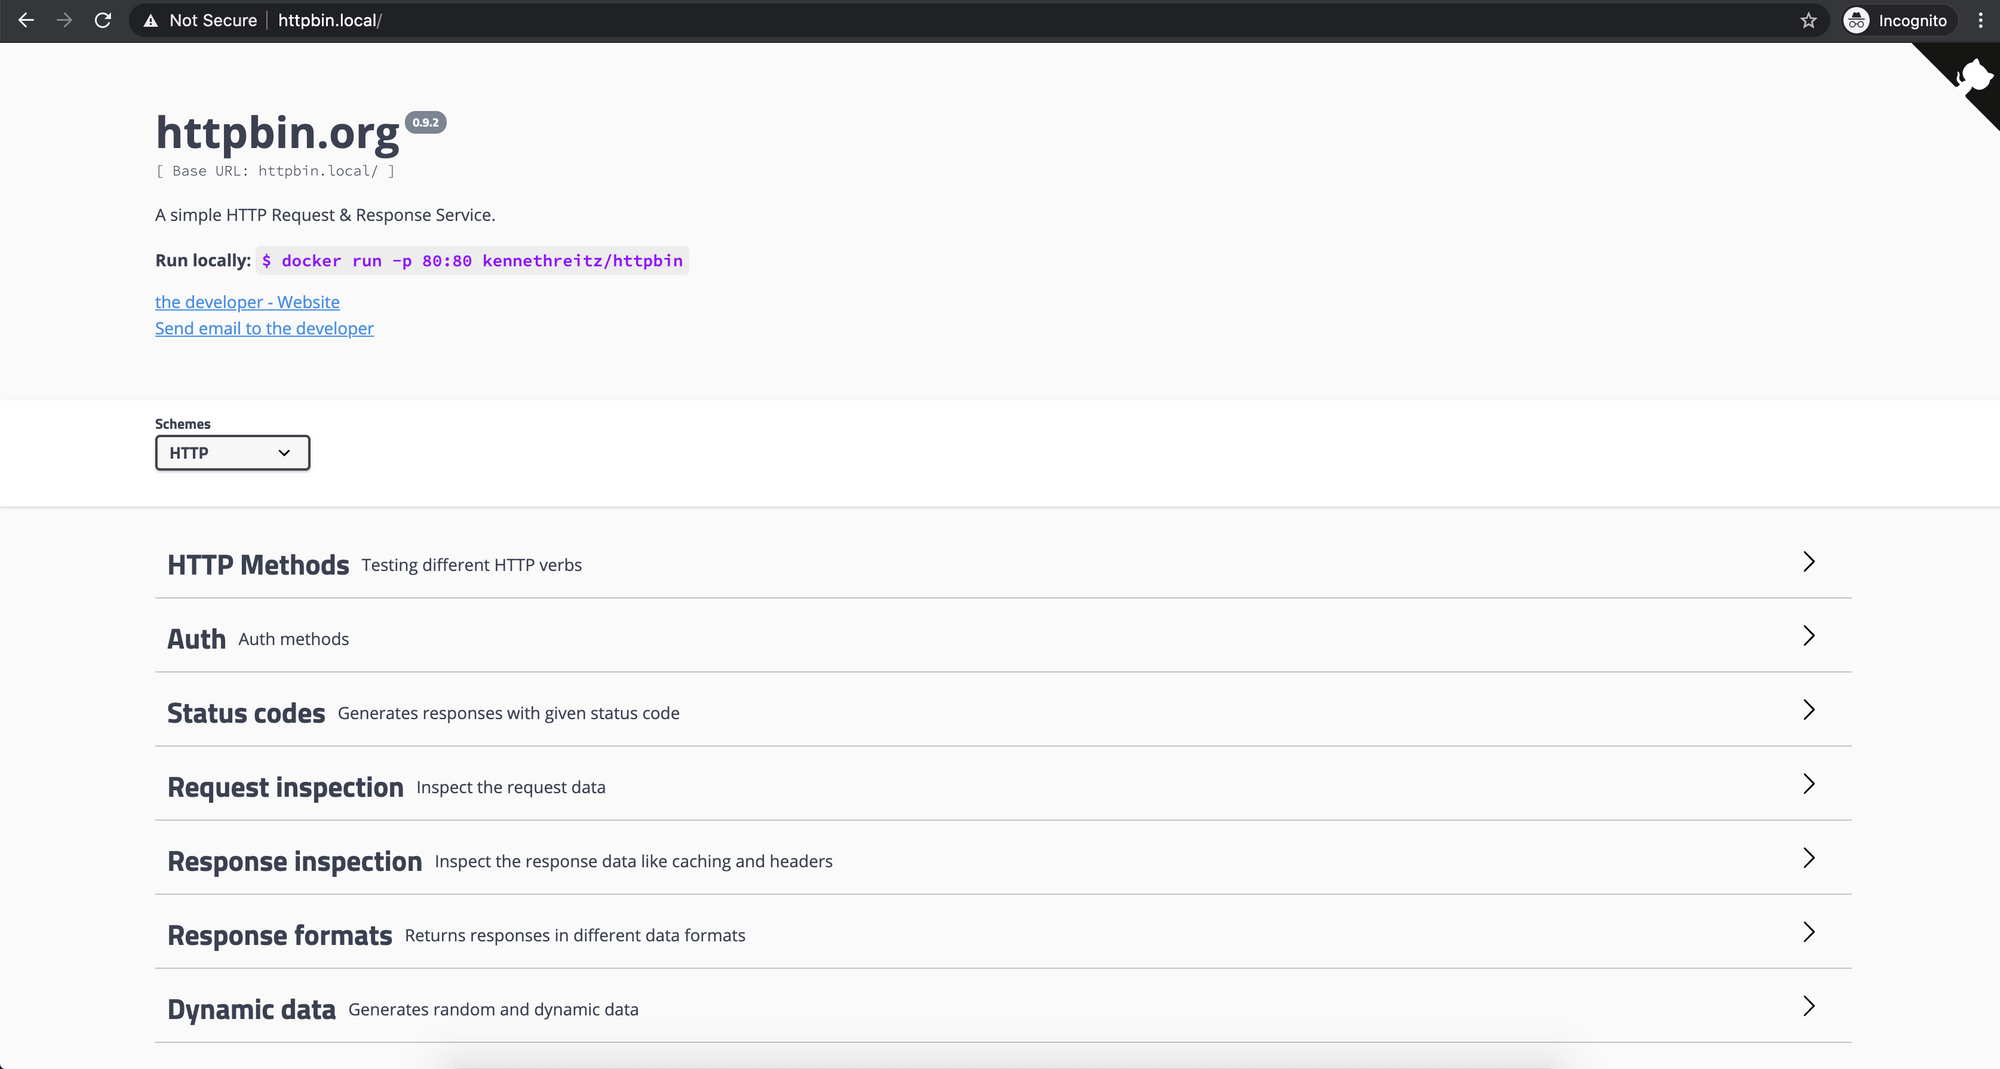
Task: Reload the httpbin page
Action: point(102,20)
